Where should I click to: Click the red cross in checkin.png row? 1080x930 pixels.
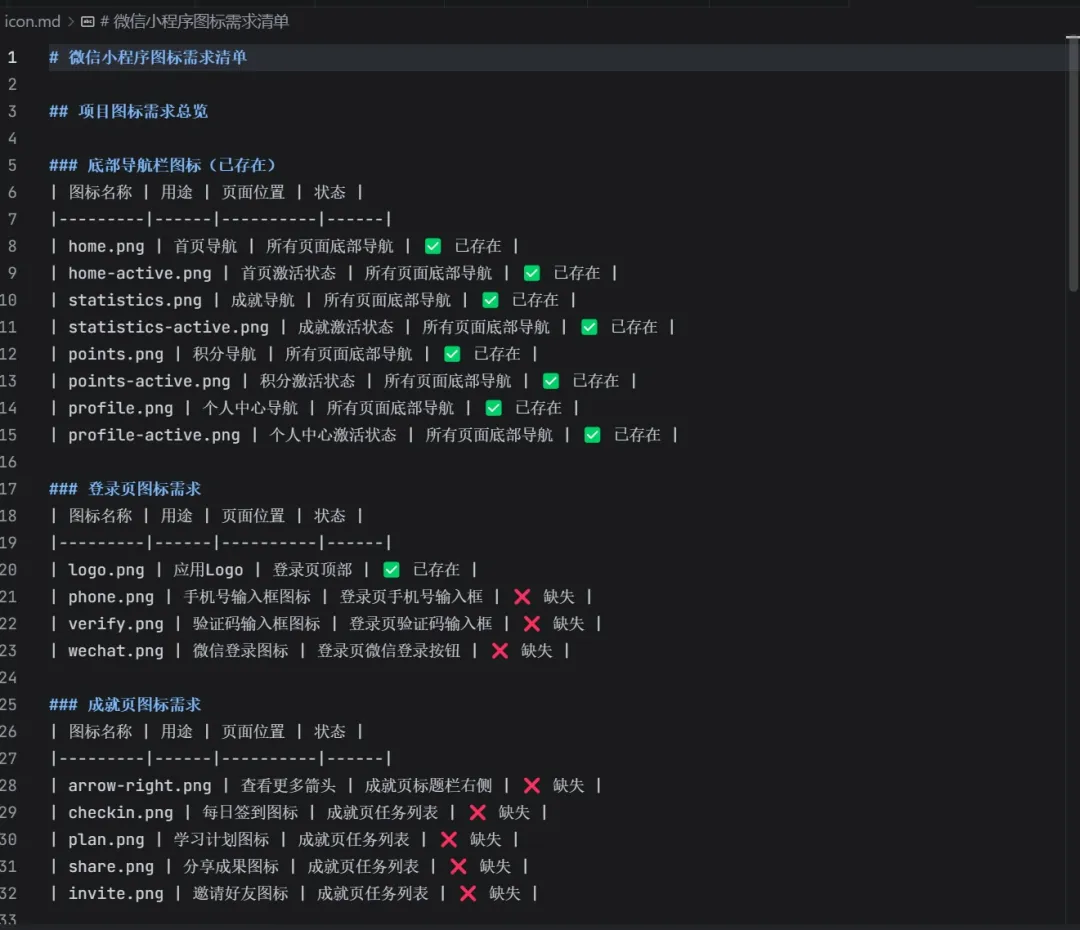click(477, 812)
